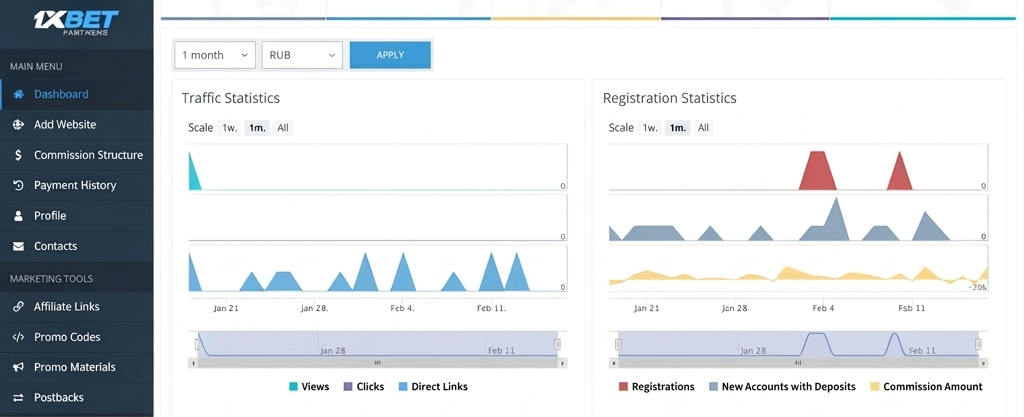This screenshot has width=1024, height=417.
Task: Toggle New Accounts with Deposits legend series
Action: pyautogui.click(x=782, y=386)
